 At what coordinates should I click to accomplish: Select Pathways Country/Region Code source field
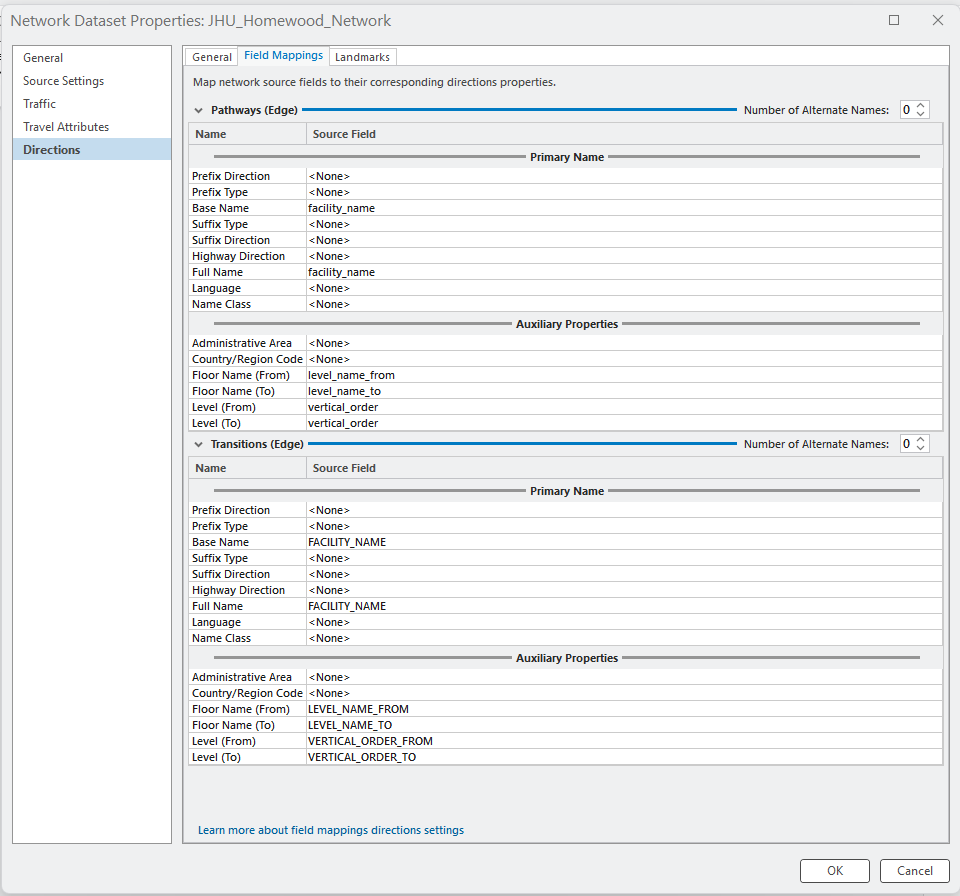[x=624, y=359]
